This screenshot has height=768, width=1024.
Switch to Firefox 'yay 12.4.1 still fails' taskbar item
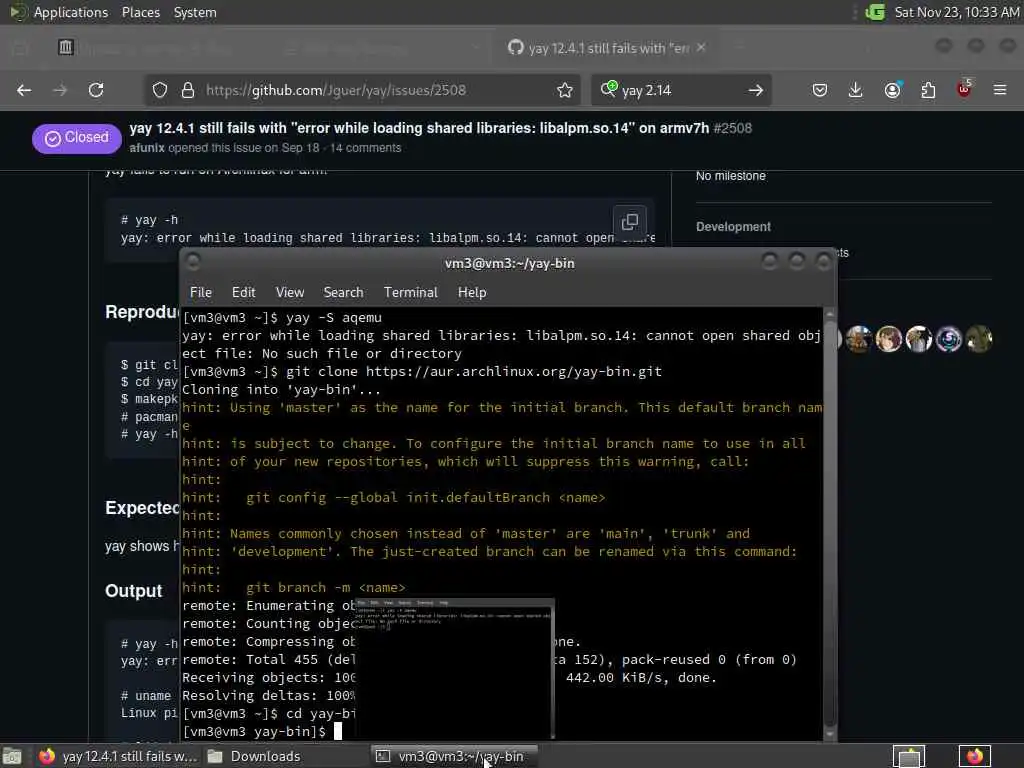click(x=118, y=756)
